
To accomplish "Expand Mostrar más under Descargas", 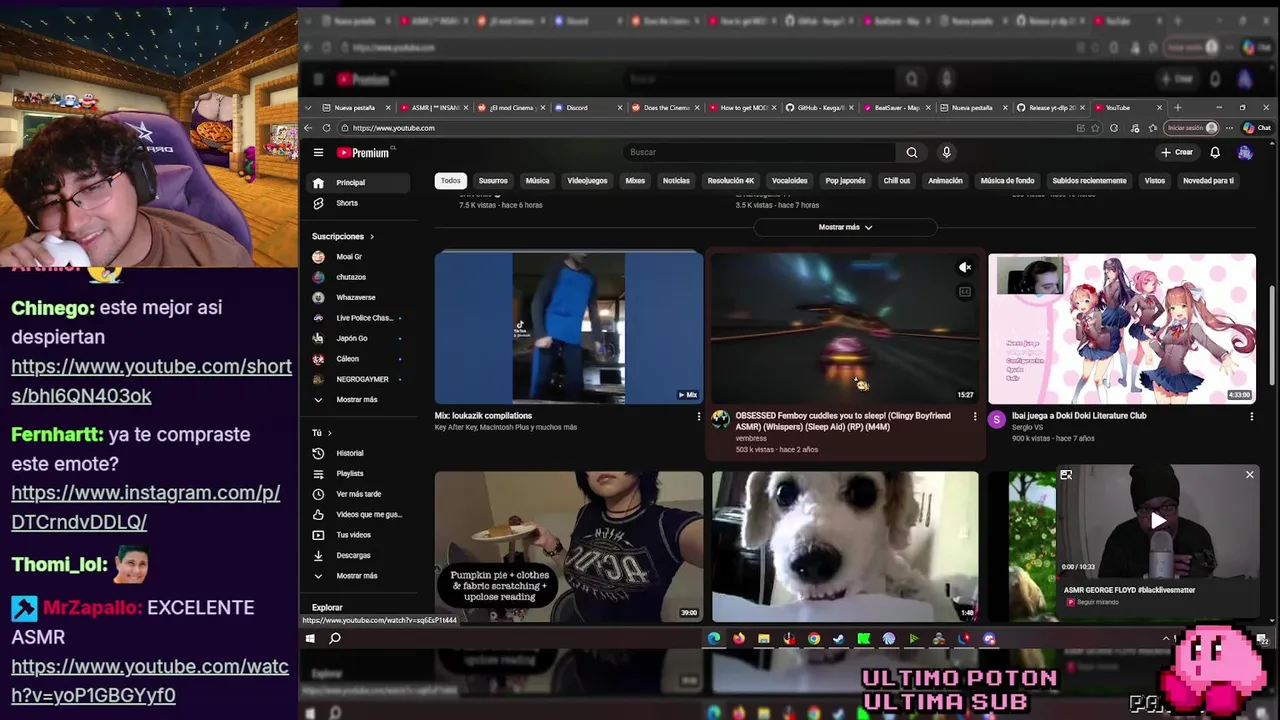I will [359, 576].
